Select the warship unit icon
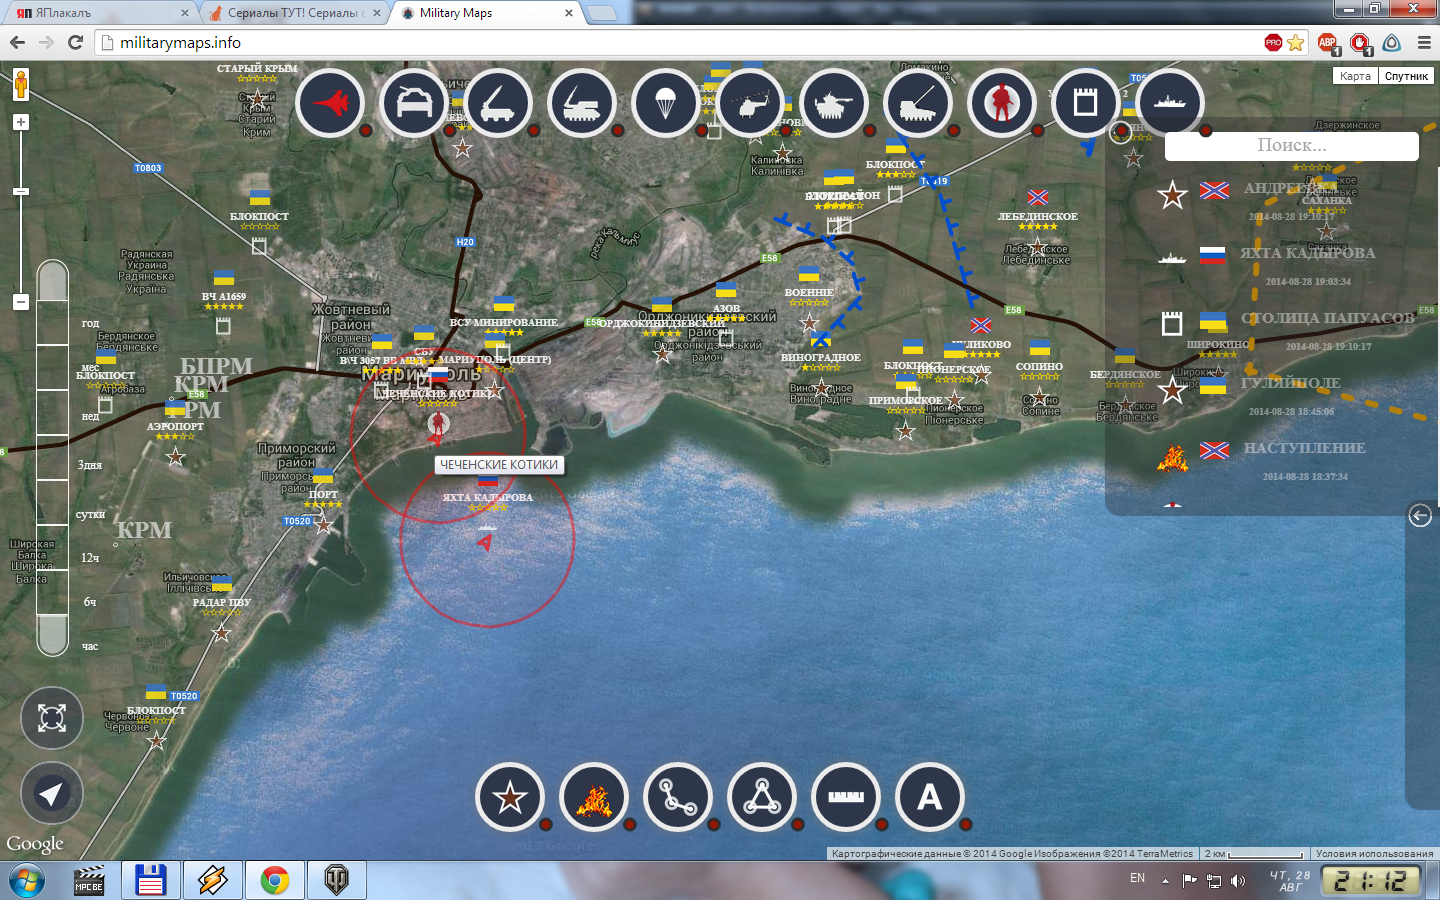 [1170, 102]
